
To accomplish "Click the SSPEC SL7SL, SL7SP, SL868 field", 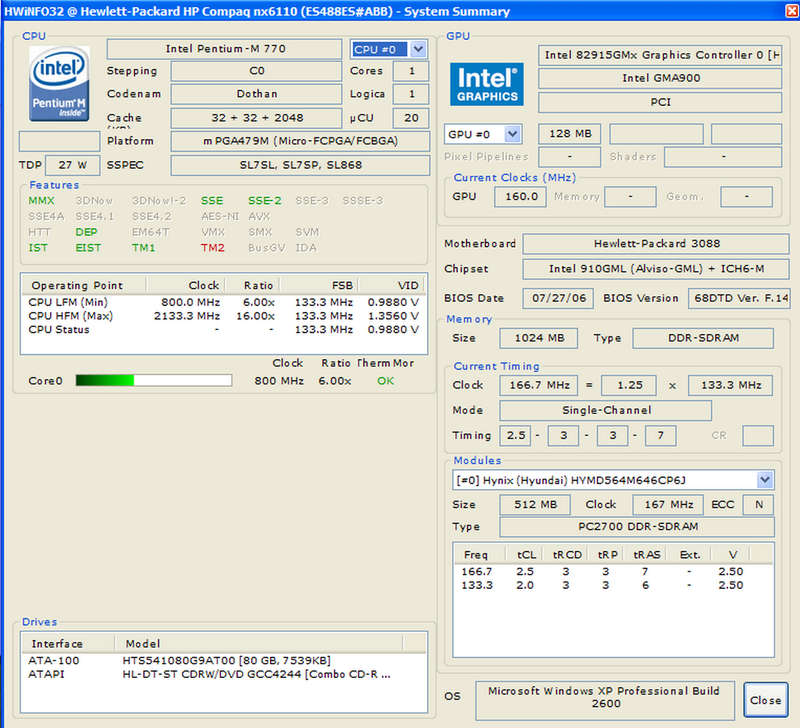I will pos(300,165).
